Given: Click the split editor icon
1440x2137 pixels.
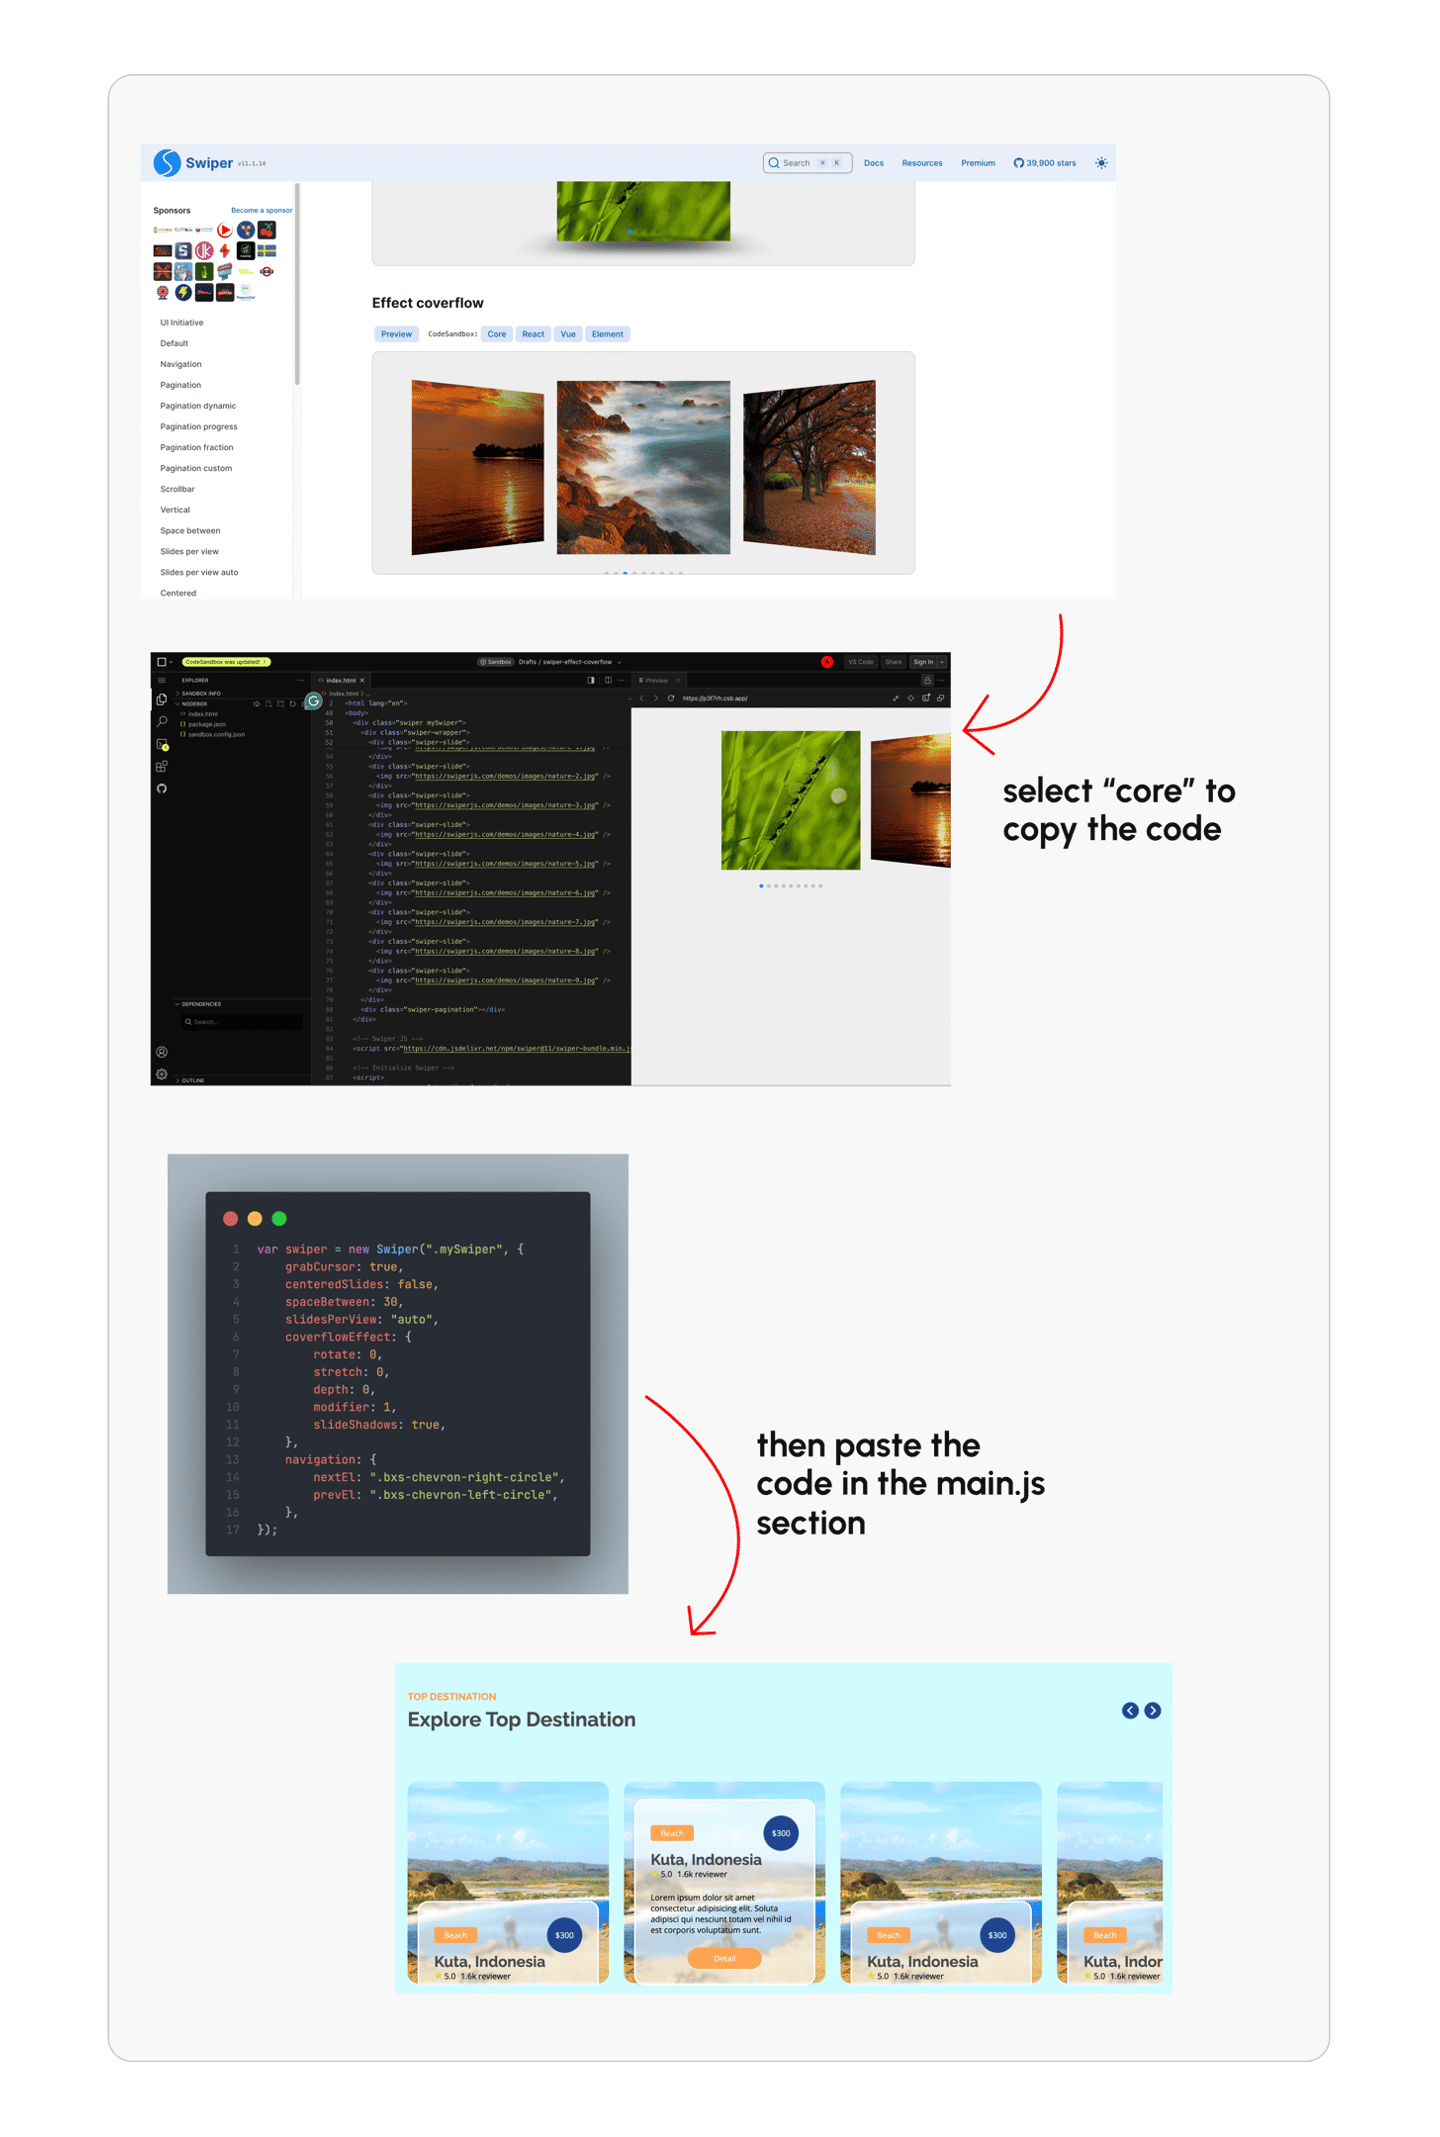Looking at the screenshot, I should (x=608, y=680).
